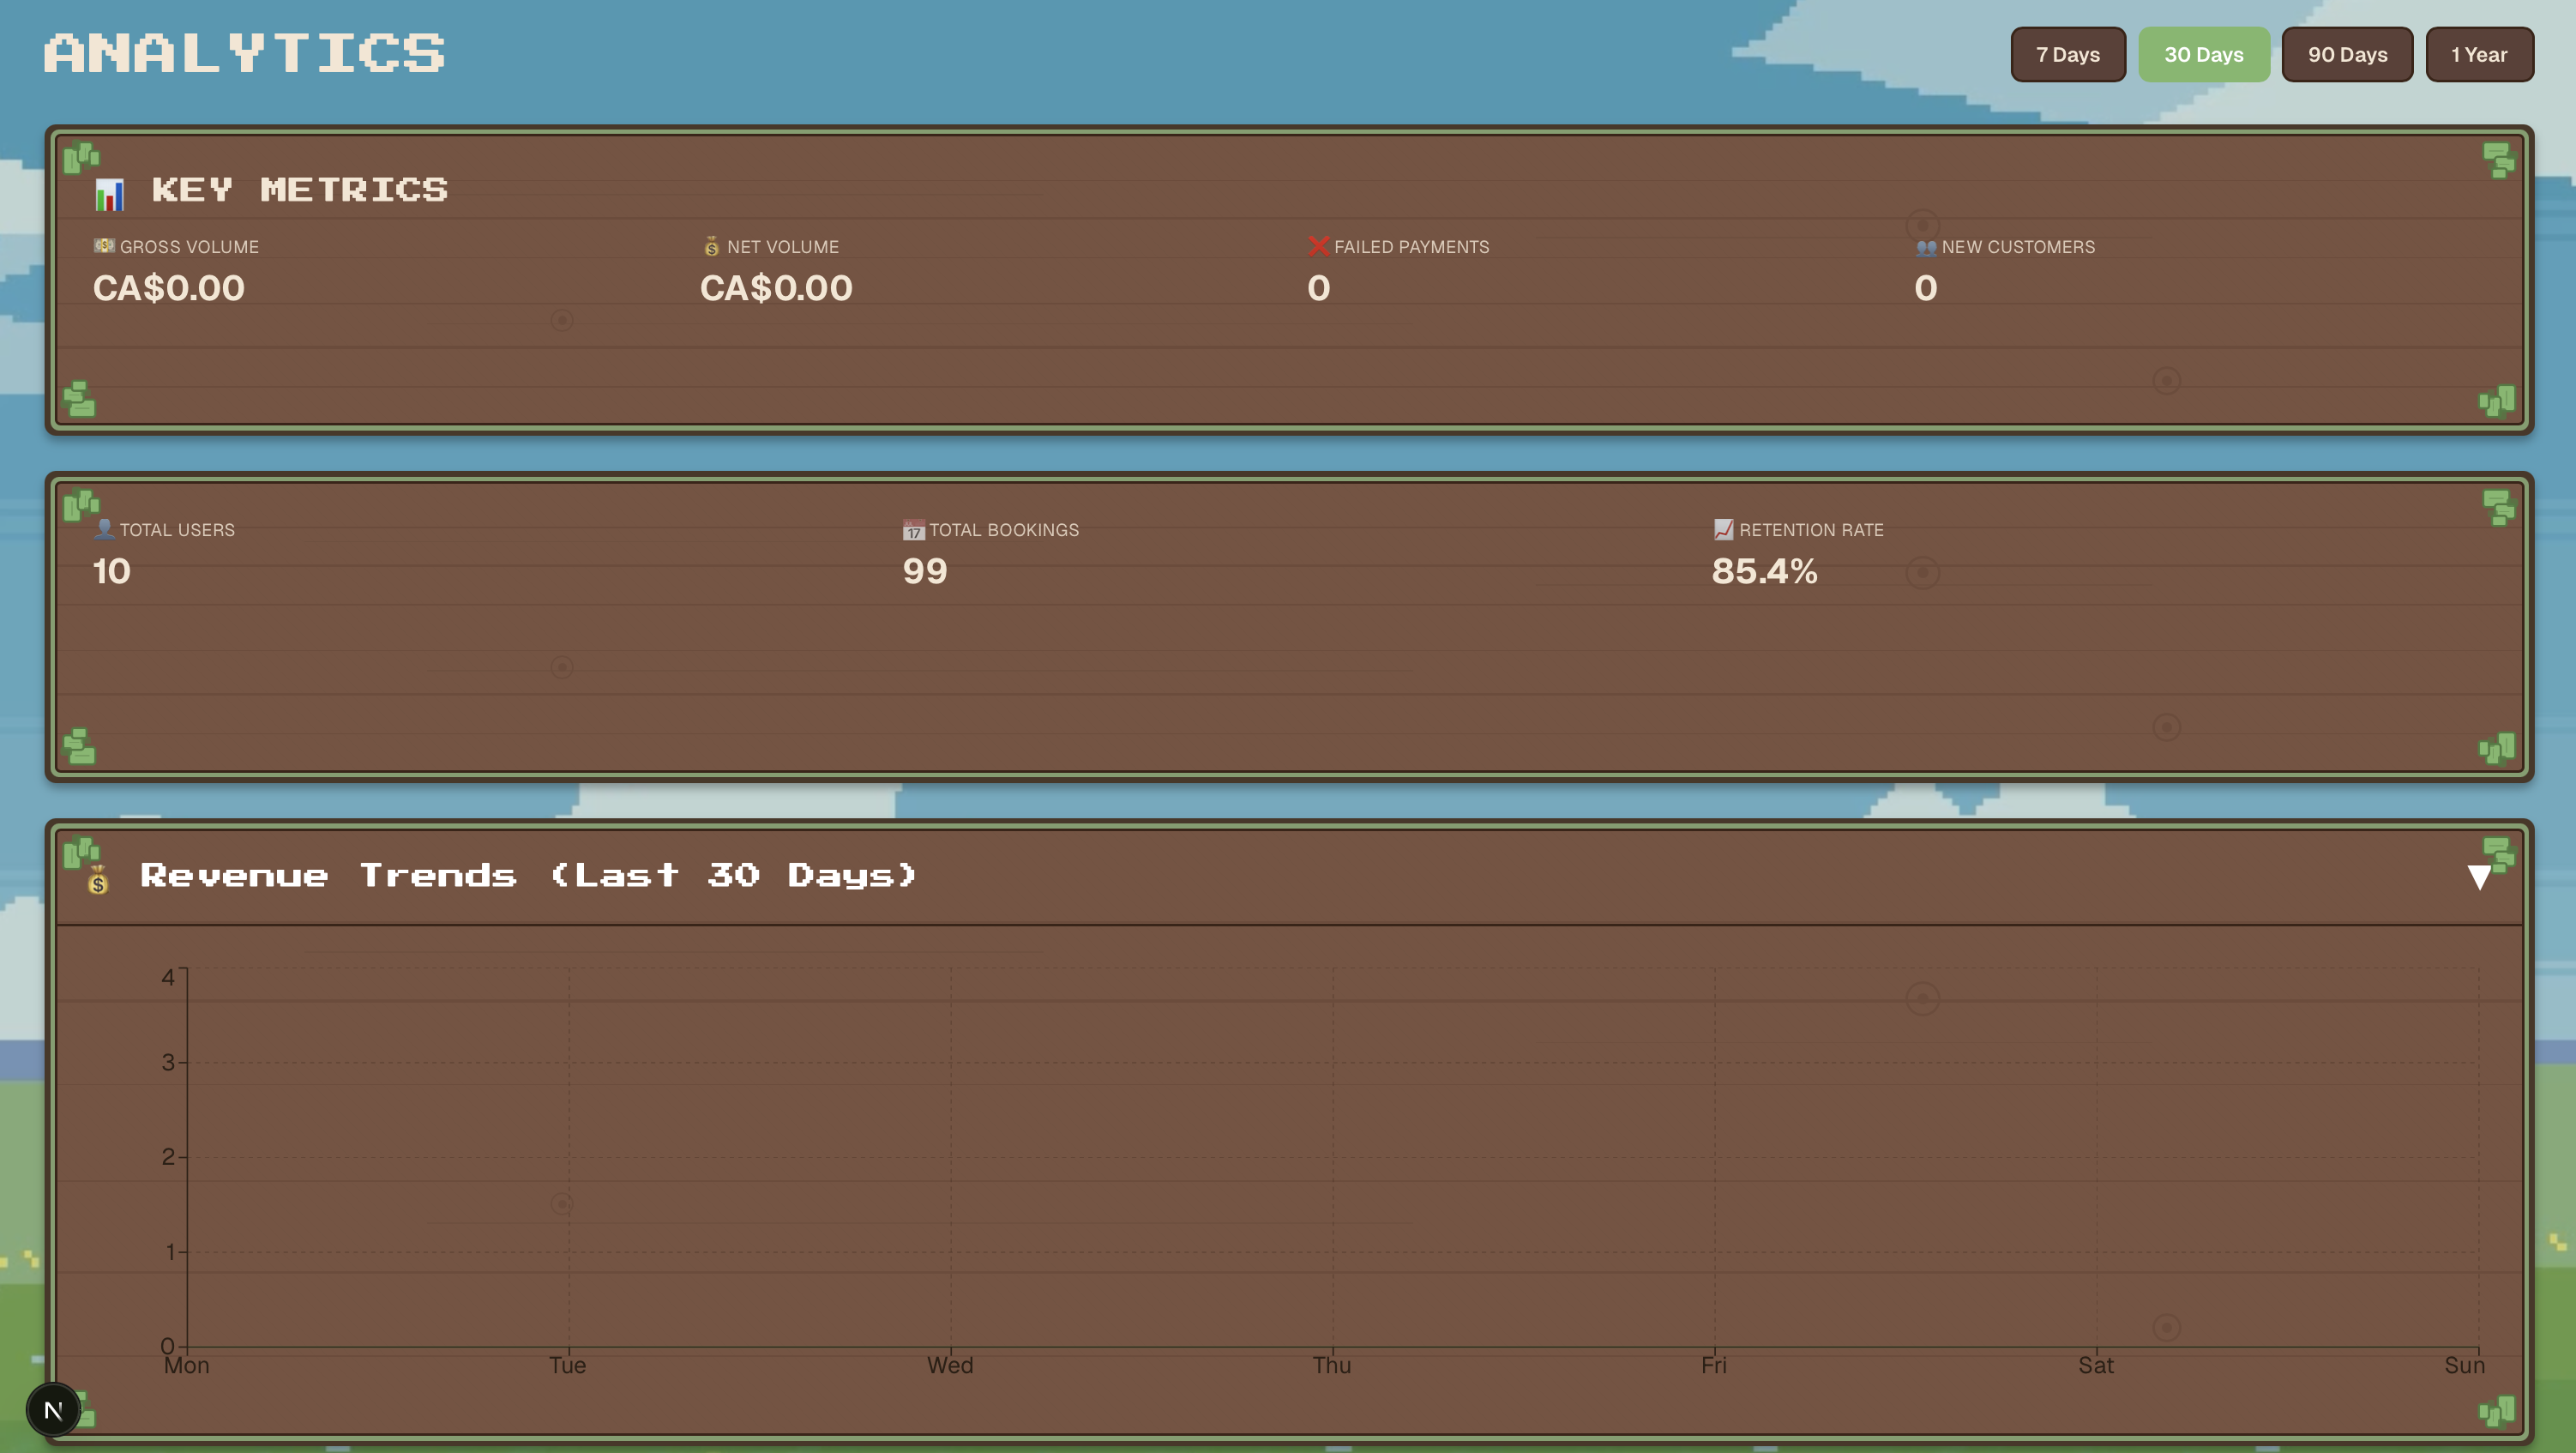
Task: Click the Analytics page title
Action: click(x=245, y=53)
